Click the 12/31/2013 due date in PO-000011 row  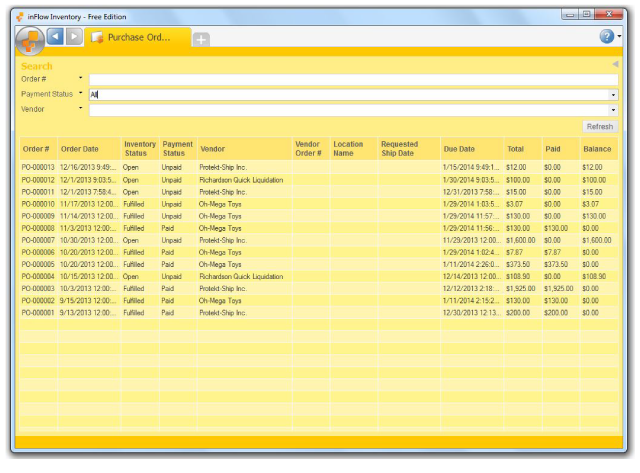pyautogui.click(x=471, y=192)
